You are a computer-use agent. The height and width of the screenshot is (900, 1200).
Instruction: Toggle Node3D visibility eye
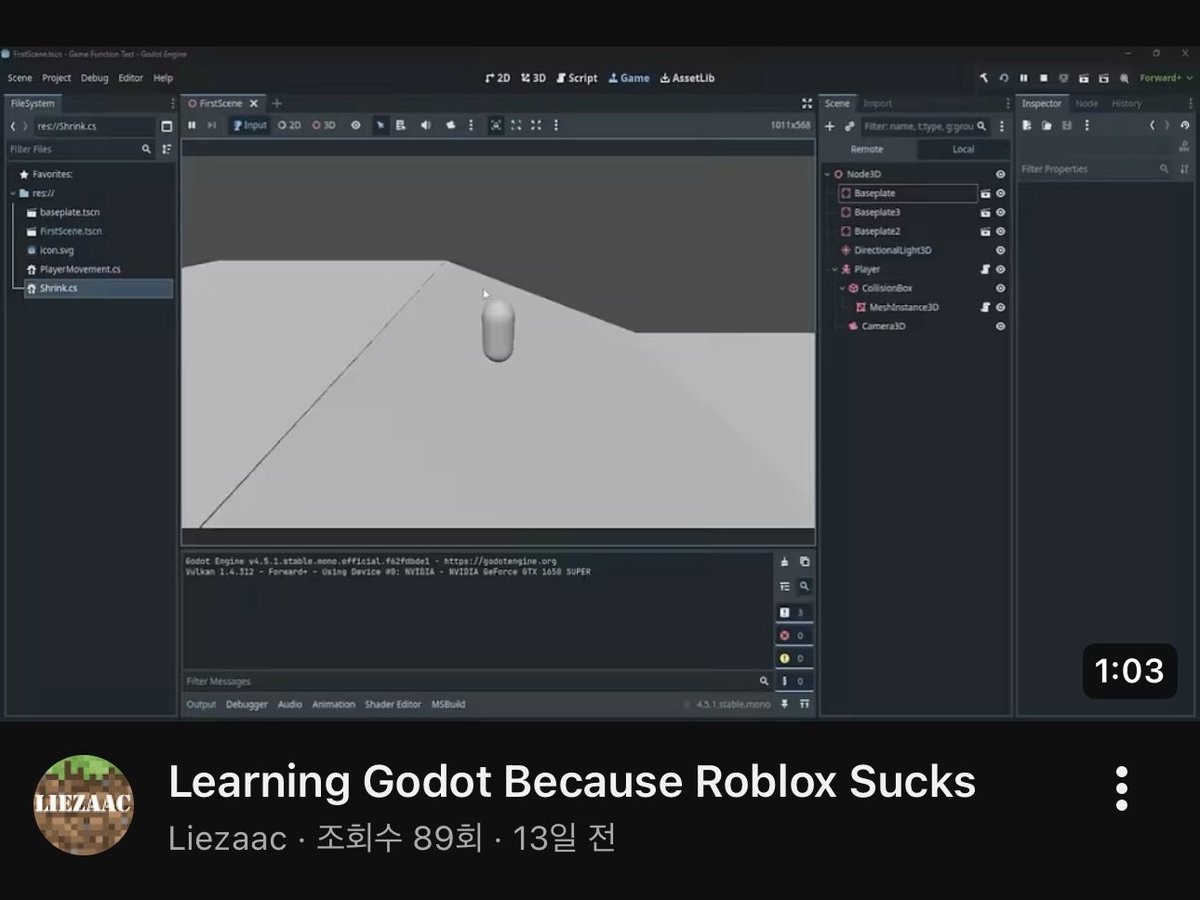point(1000,174)
